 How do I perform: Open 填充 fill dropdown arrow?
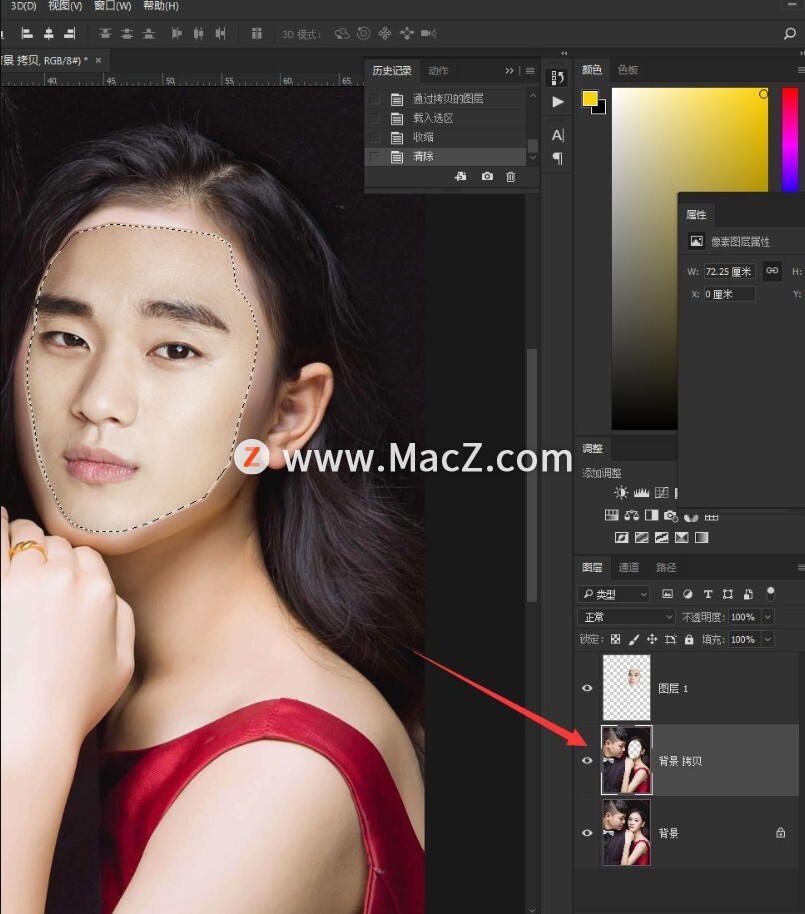[x=768, y=639]
